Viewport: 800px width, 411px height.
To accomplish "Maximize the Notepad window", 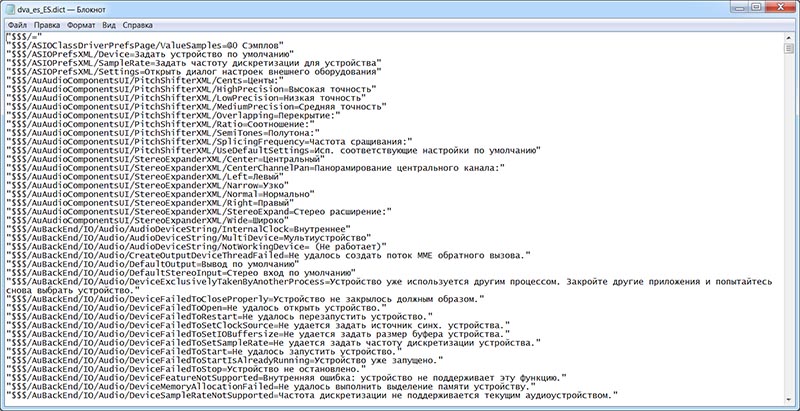I will pyautogui.click(x=756, y=7).
